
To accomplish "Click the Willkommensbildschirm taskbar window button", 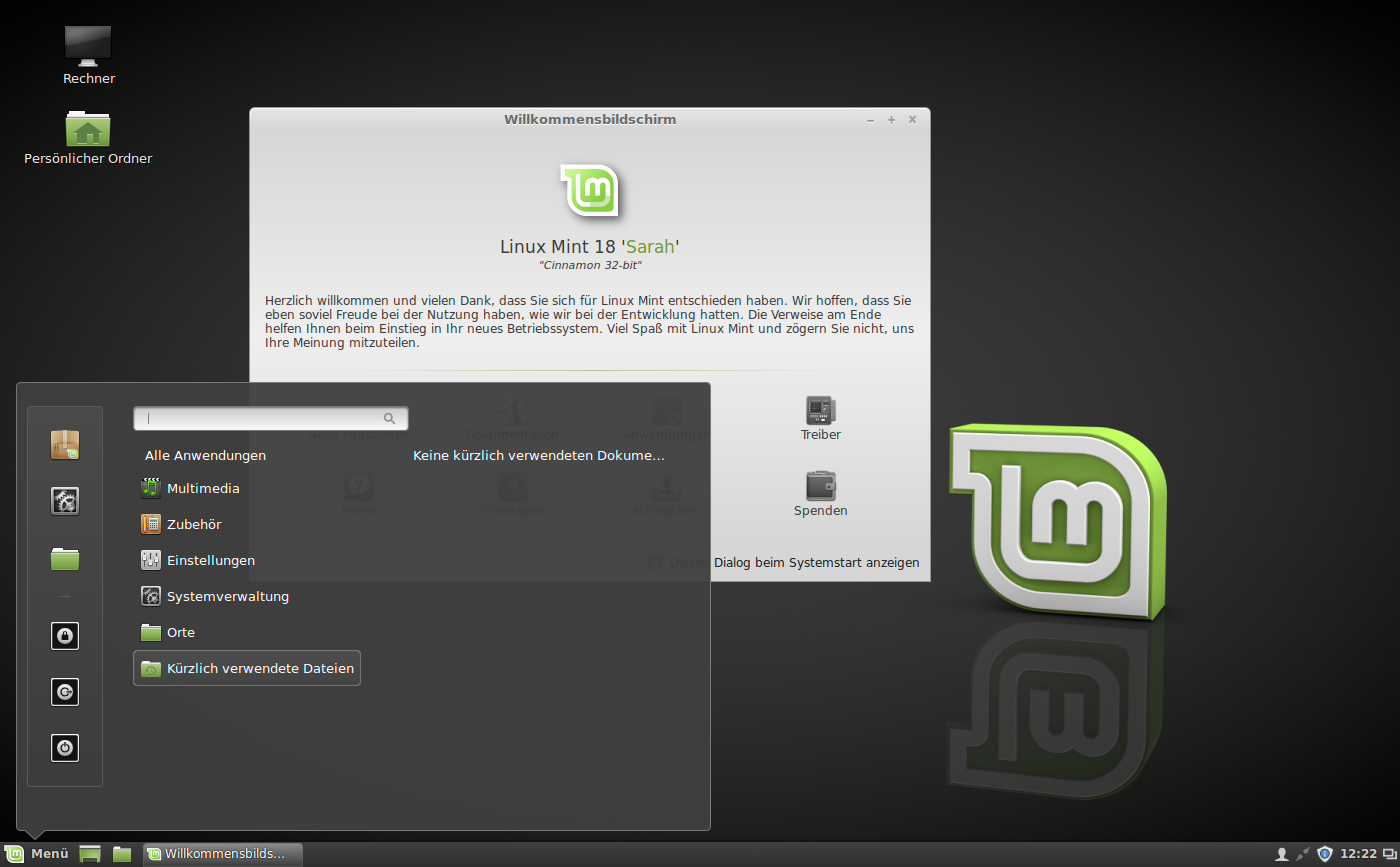I will coord(222,854).
